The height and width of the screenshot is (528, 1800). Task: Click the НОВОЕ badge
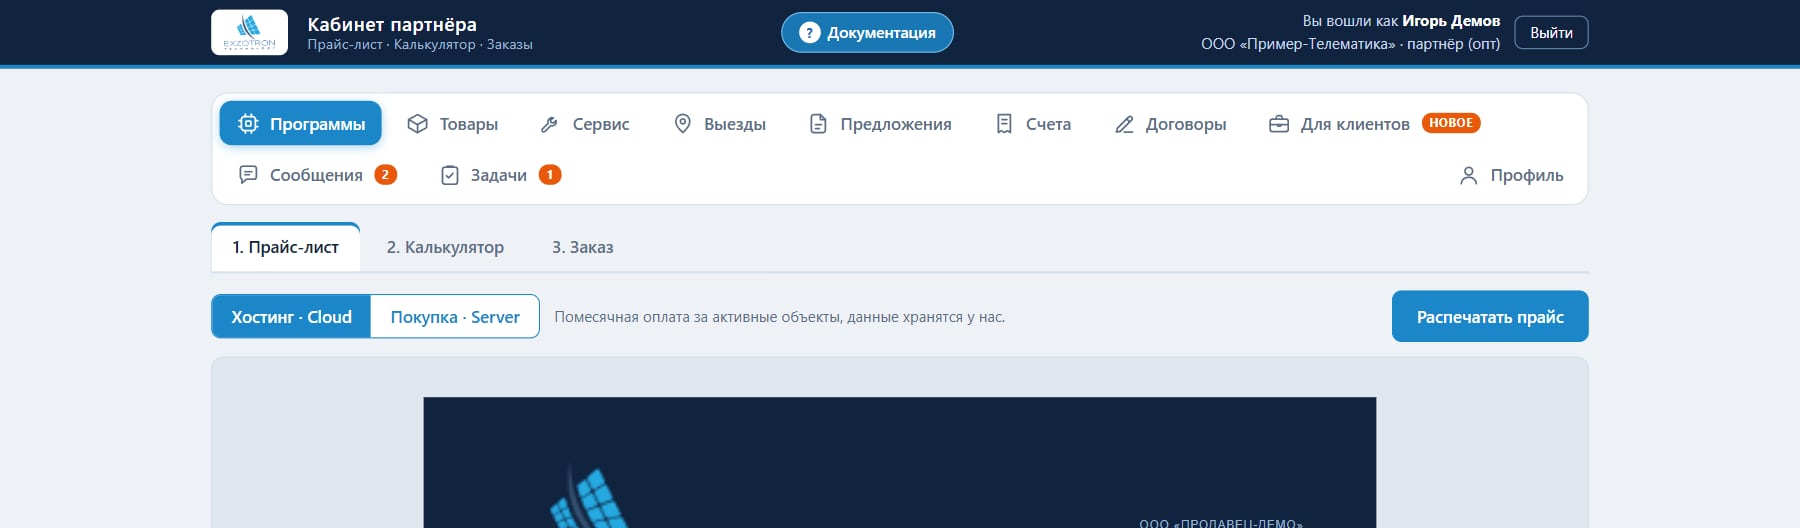click(1451, 123)
